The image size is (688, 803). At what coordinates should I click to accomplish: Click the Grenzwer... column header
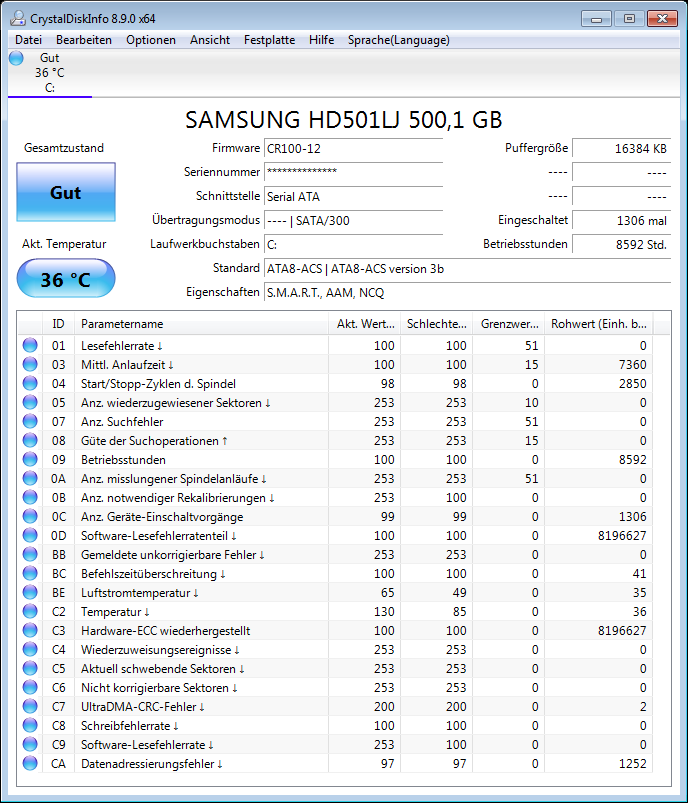click(508, 324)
